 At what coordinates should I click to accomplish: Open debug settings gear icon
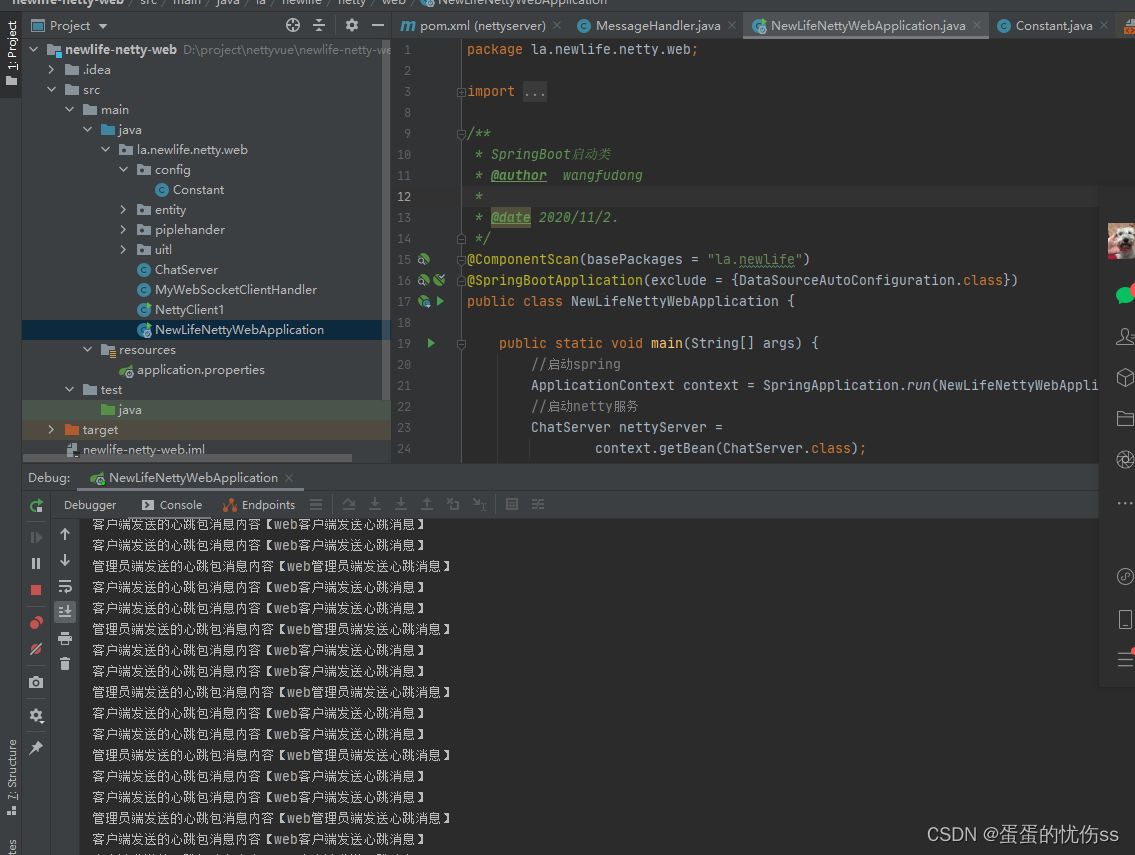(x=36, y=715)
